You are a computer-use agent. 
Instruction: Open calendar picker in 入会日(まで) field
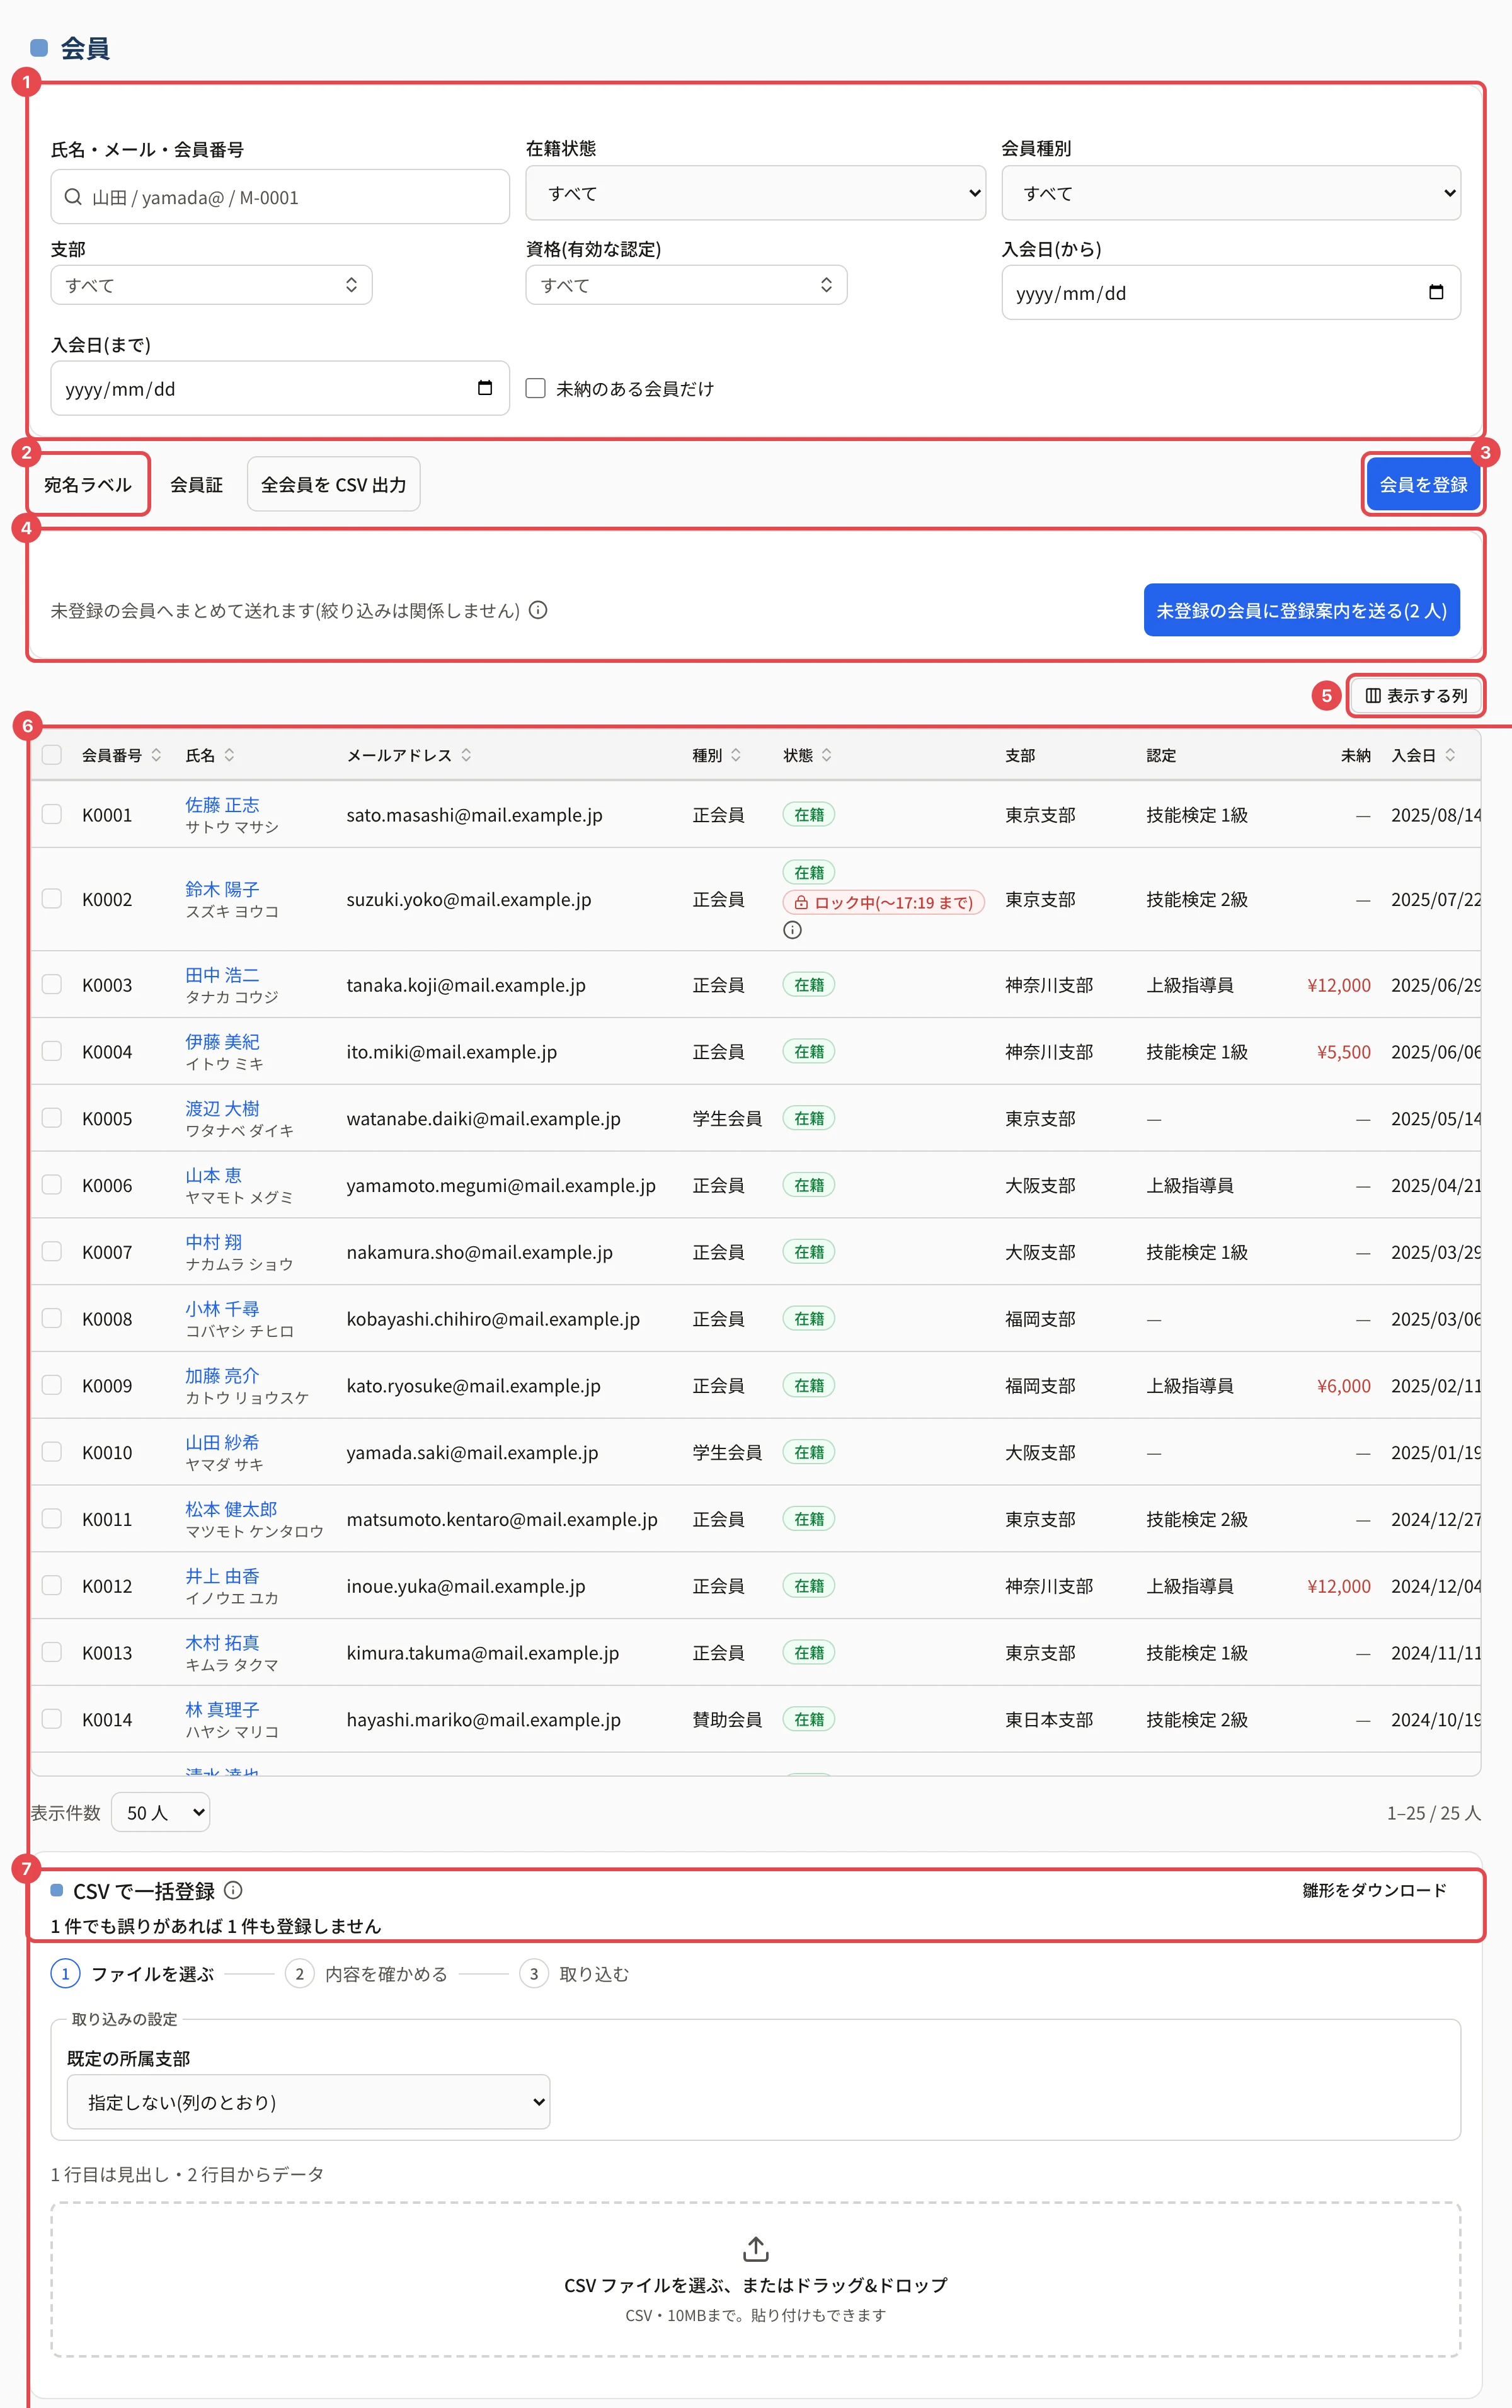click(x=485, y=388)
